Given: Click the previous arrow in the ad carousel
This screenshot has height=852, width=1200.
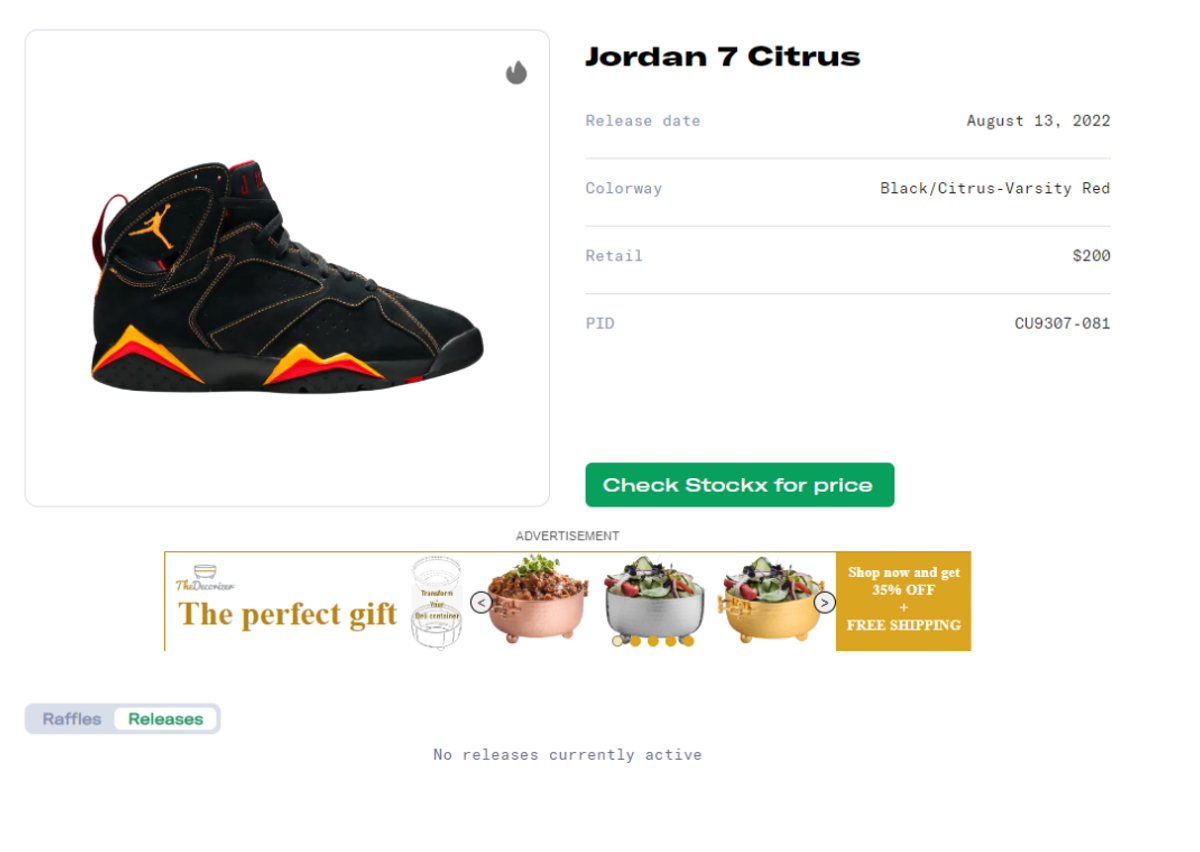Looking at the screenshot, I should coord(481,602).
